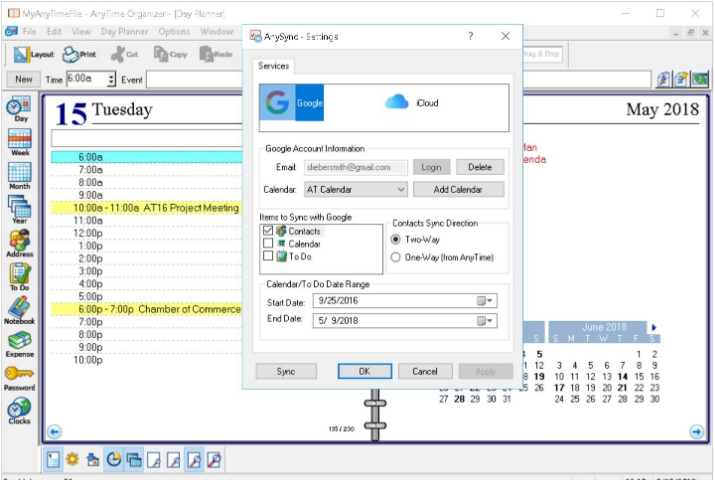Click the Layout toolbar button
The width and height of the screenshot is (715, 480).
(x=33, y=54)
